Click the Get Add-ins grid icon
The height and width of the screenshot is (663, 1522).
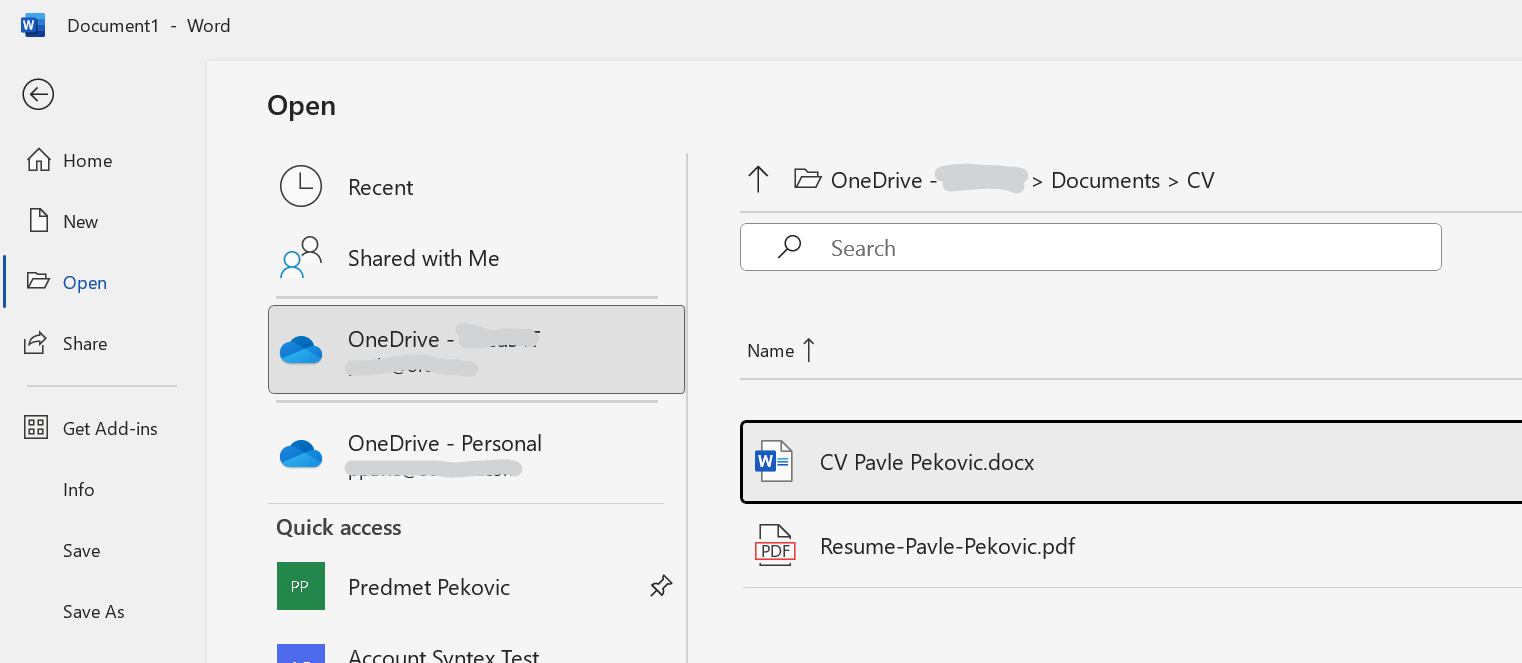[36, 428]
